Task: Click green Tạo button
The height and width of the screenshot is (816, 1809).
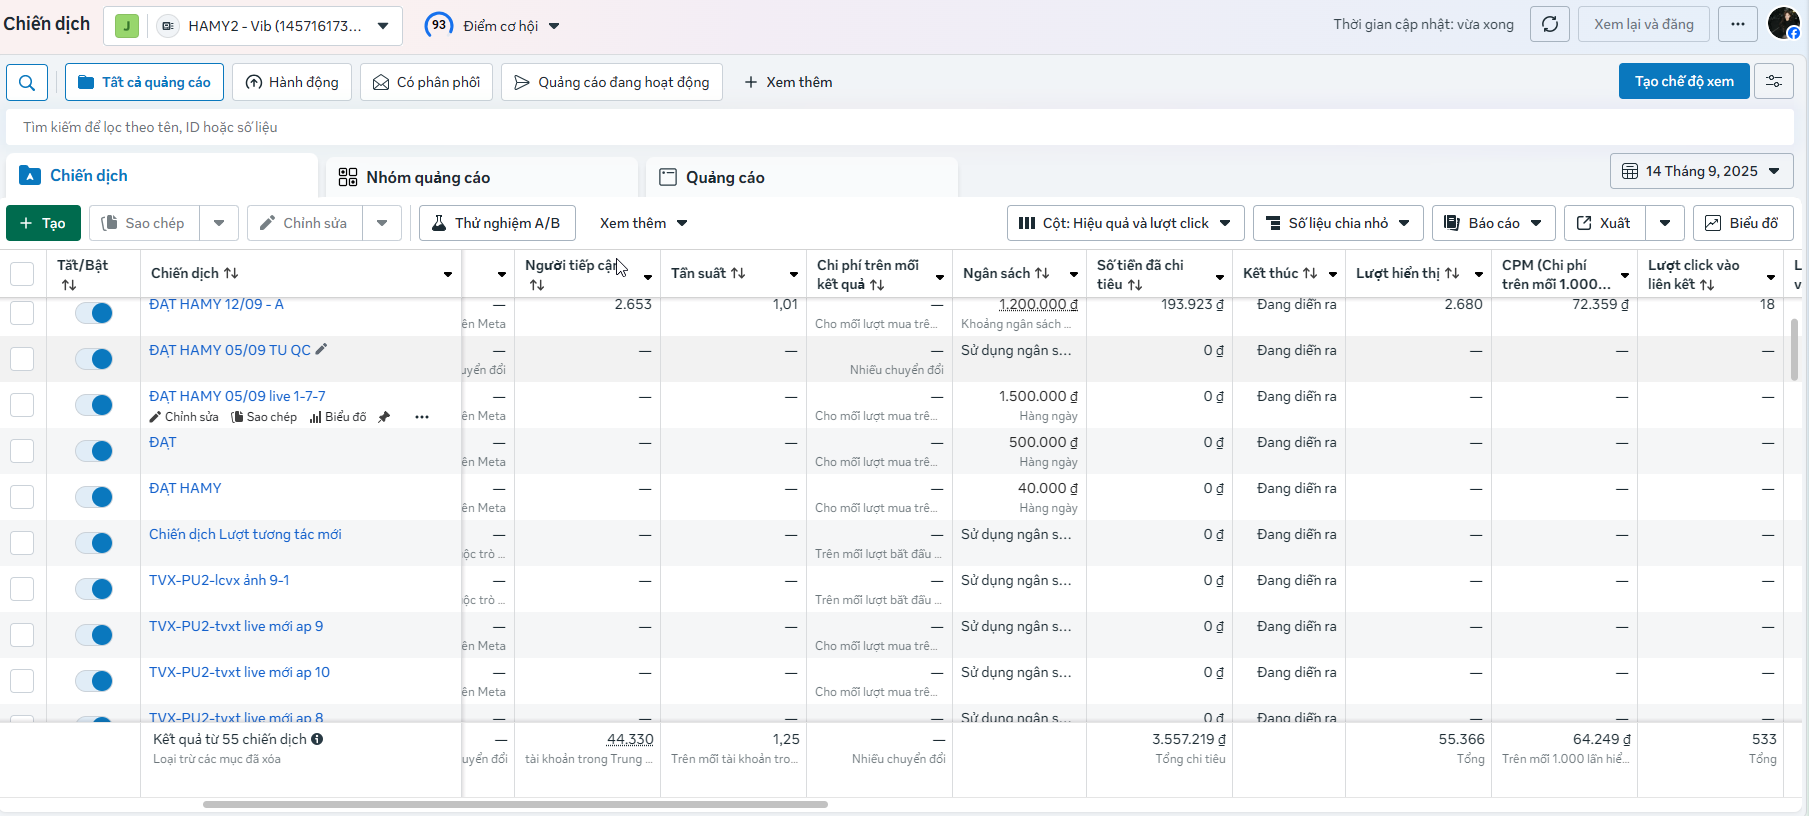Action: (x=43, y=223)
